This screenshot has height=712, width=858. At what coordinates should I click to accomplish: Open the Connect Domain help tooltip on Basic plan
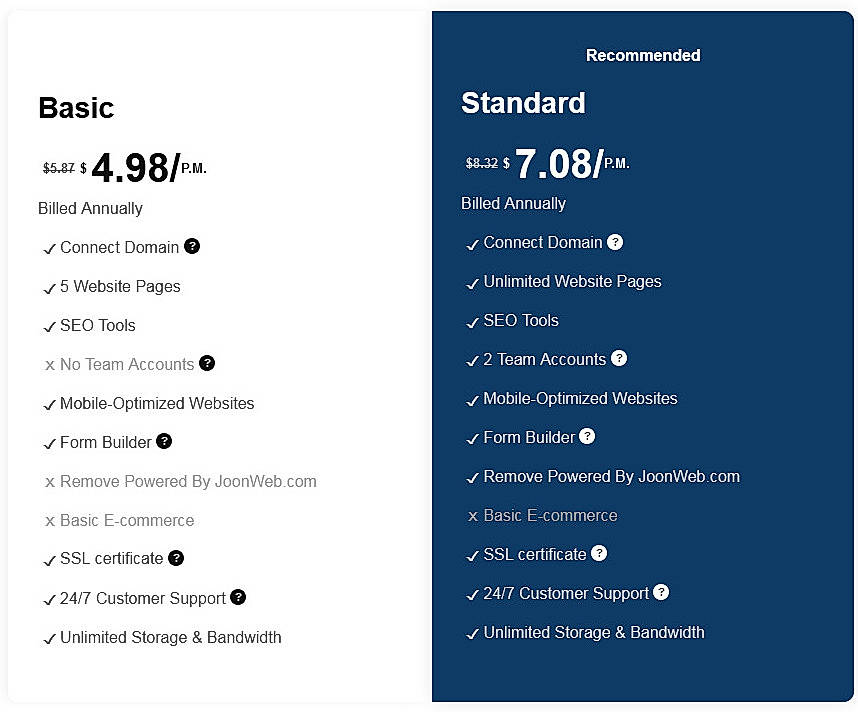pos(191,247)
